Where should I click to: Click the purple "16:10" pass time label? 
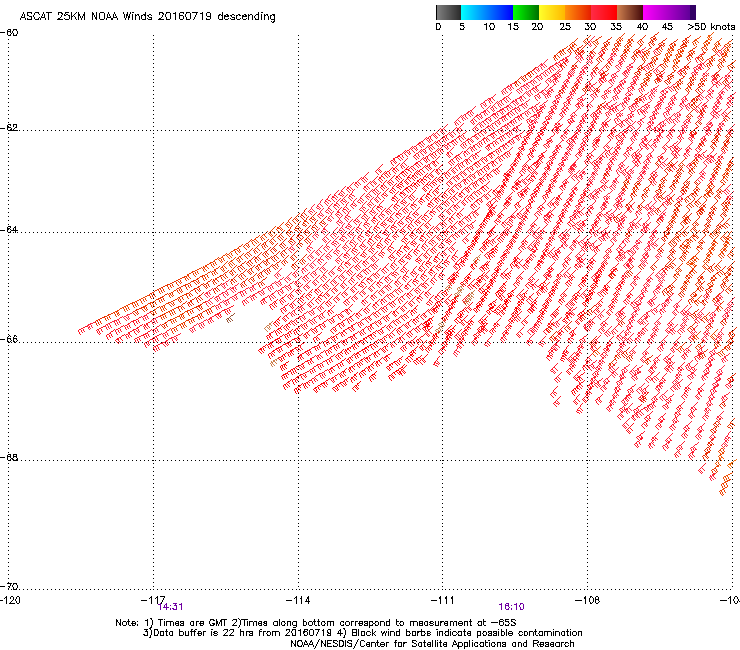click(x=512, y=607)
